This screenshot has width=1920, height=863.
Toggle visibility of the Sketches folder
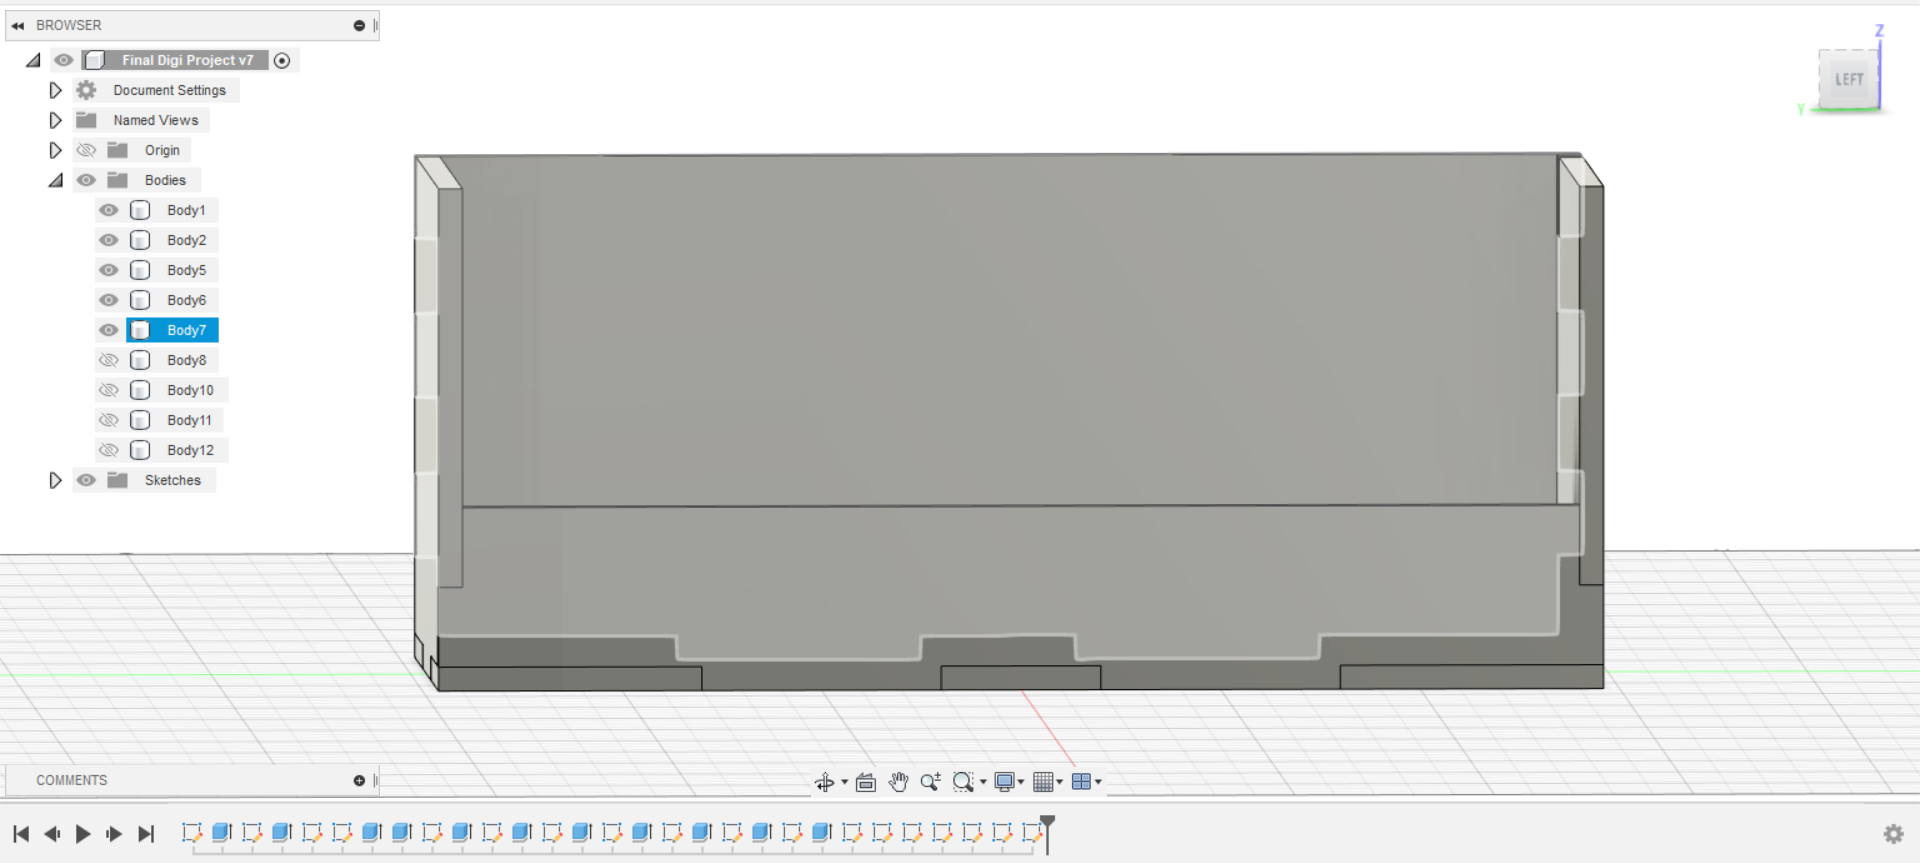(87, 480)
